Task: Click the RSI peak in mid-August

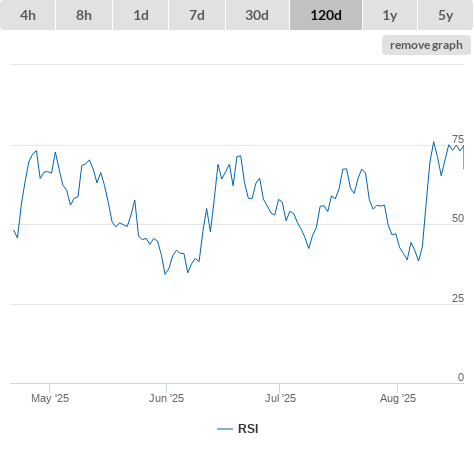Action: [434, 142]
